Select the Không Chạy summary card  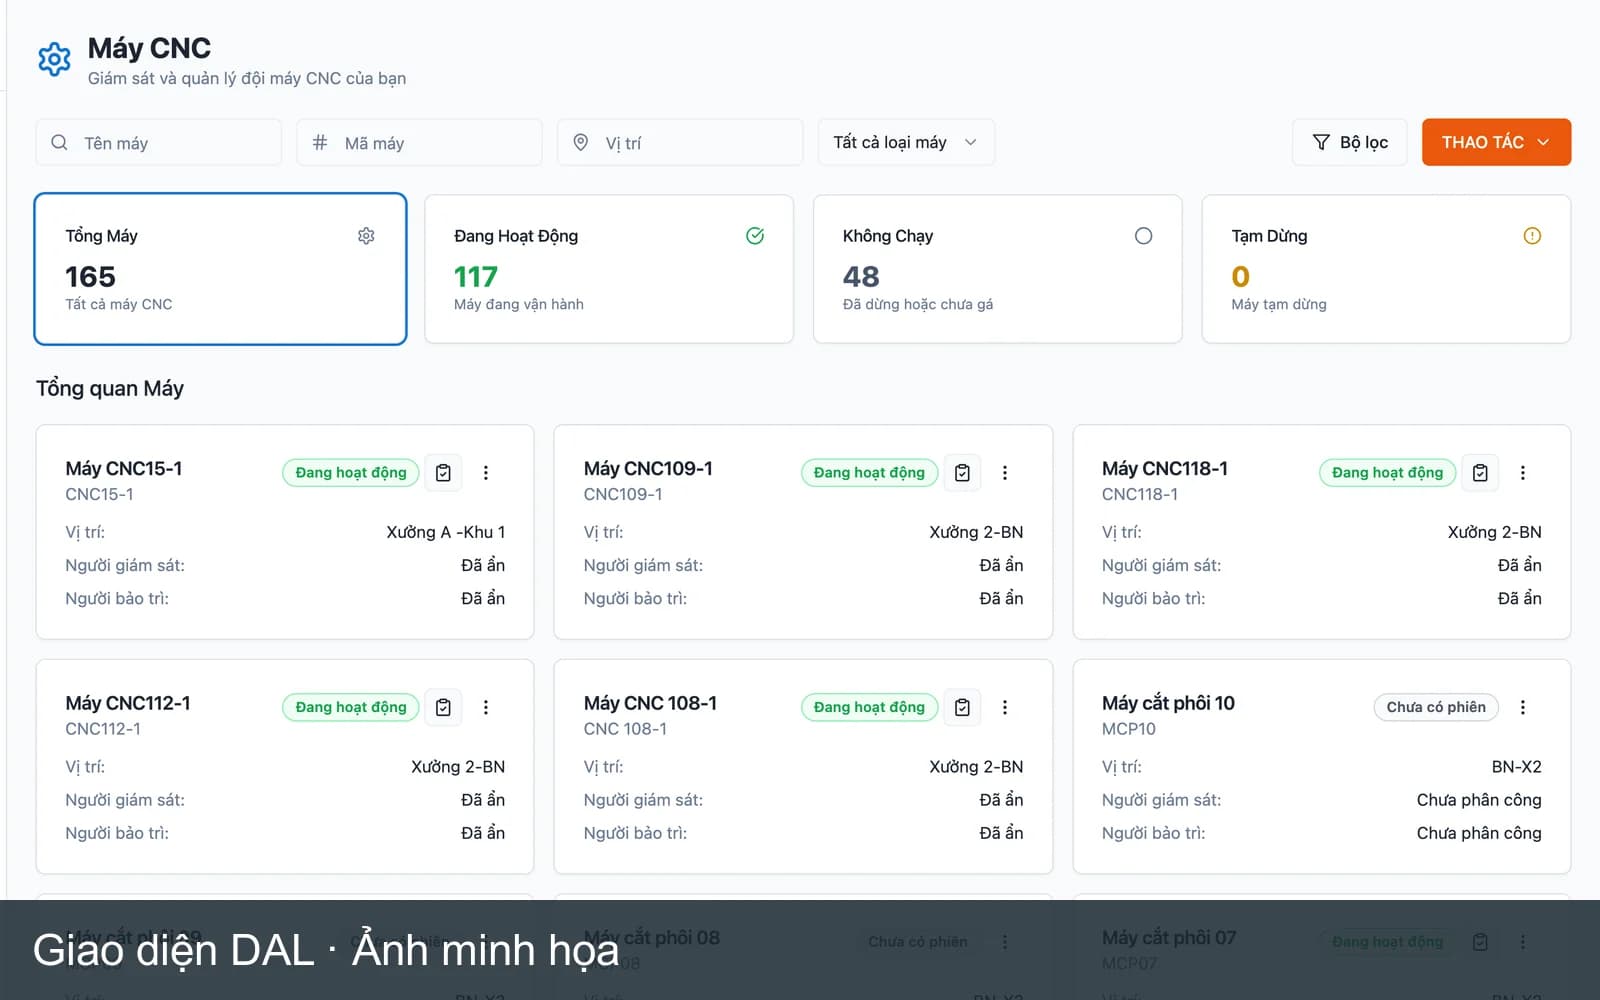click(998, 269)
